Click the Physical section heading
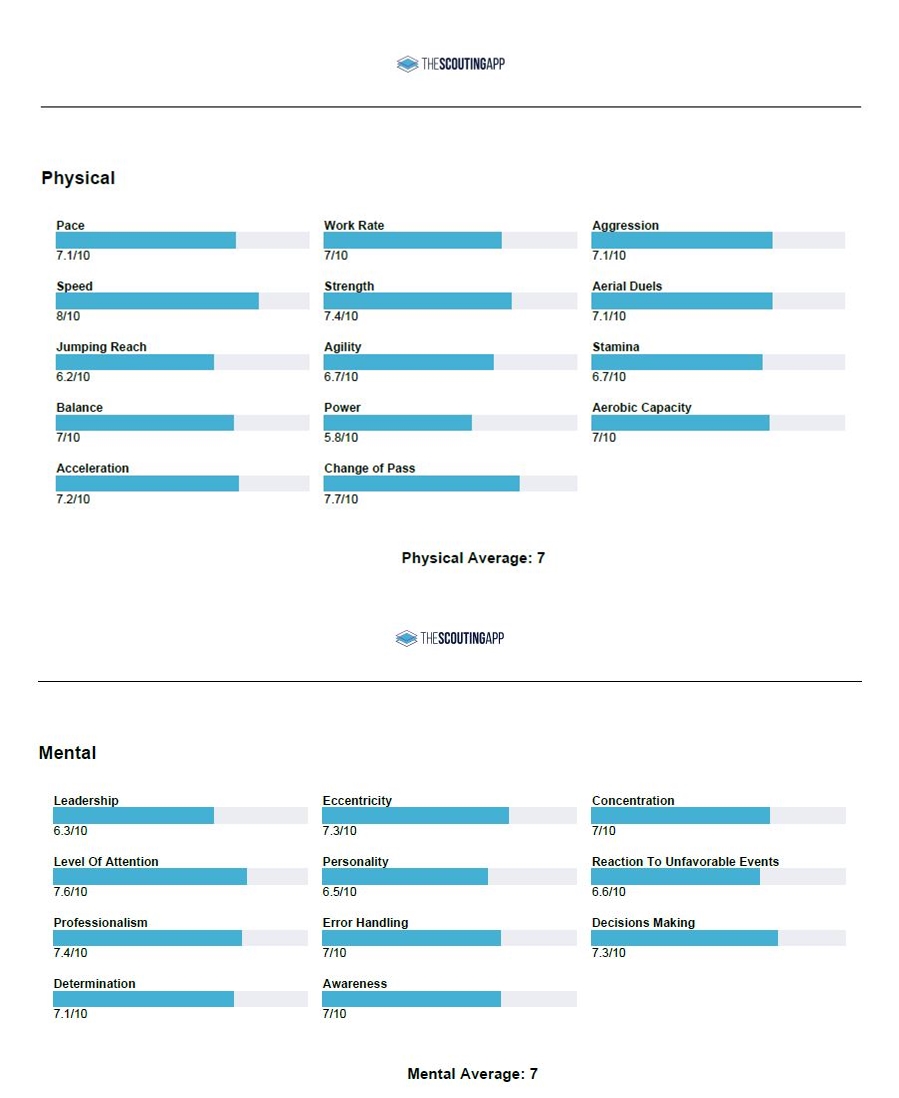This screenshot has width=899, height=1098. pyautogui.click(x=78, y=178)
